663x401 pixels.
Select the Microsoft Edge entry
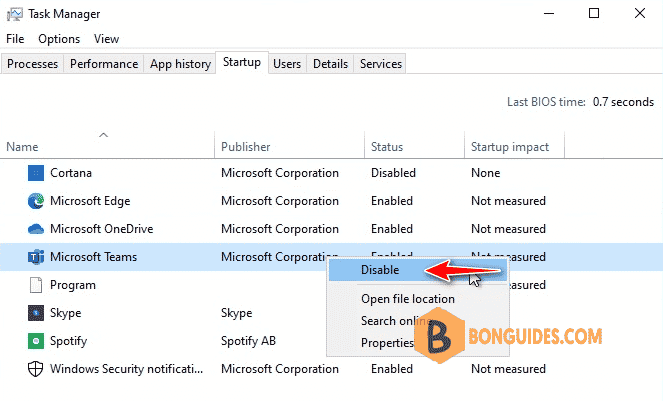click(x=90, y=201)
